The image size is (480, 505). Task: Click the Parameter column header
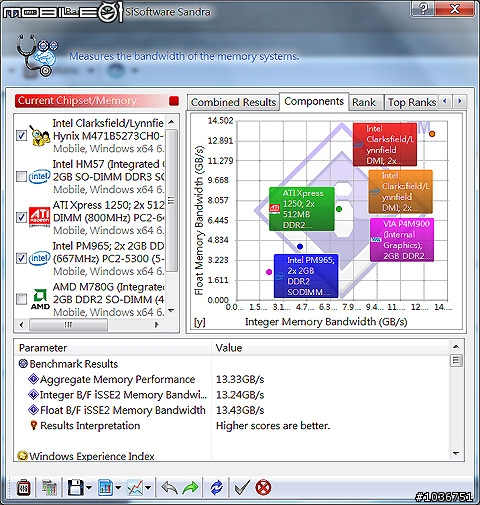coord(113,348)
